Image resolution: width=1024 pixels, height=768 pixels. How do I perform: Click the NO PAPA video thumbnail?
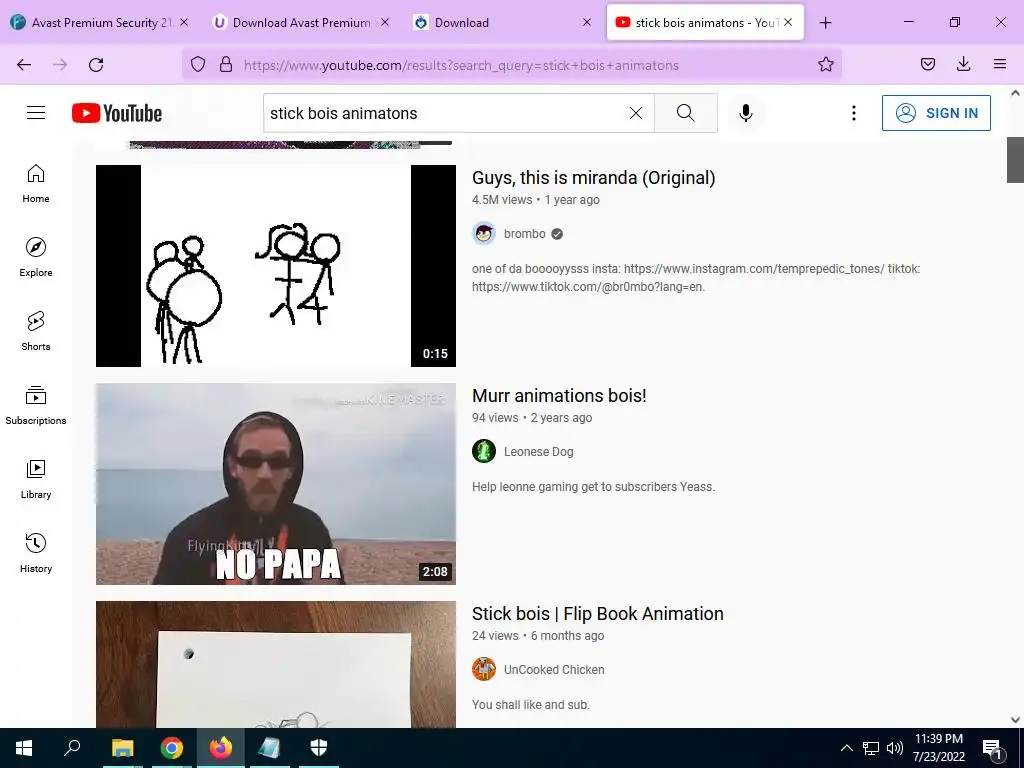point(276,484)
